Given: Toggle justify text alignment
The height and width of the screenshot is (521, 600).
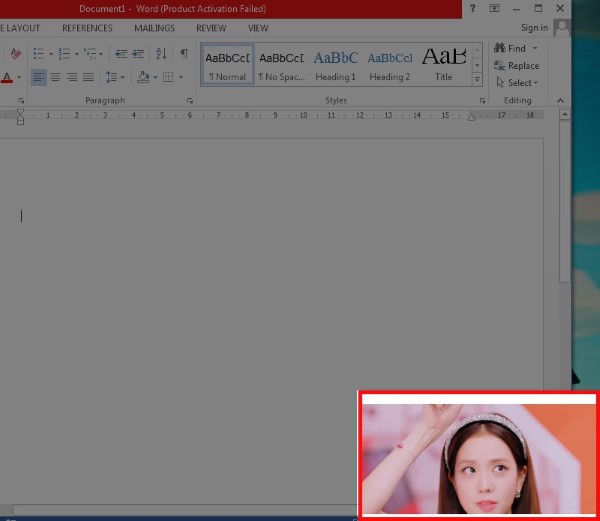Looking at the screenshot, I should pyautogui.click(x=88, y=77).
